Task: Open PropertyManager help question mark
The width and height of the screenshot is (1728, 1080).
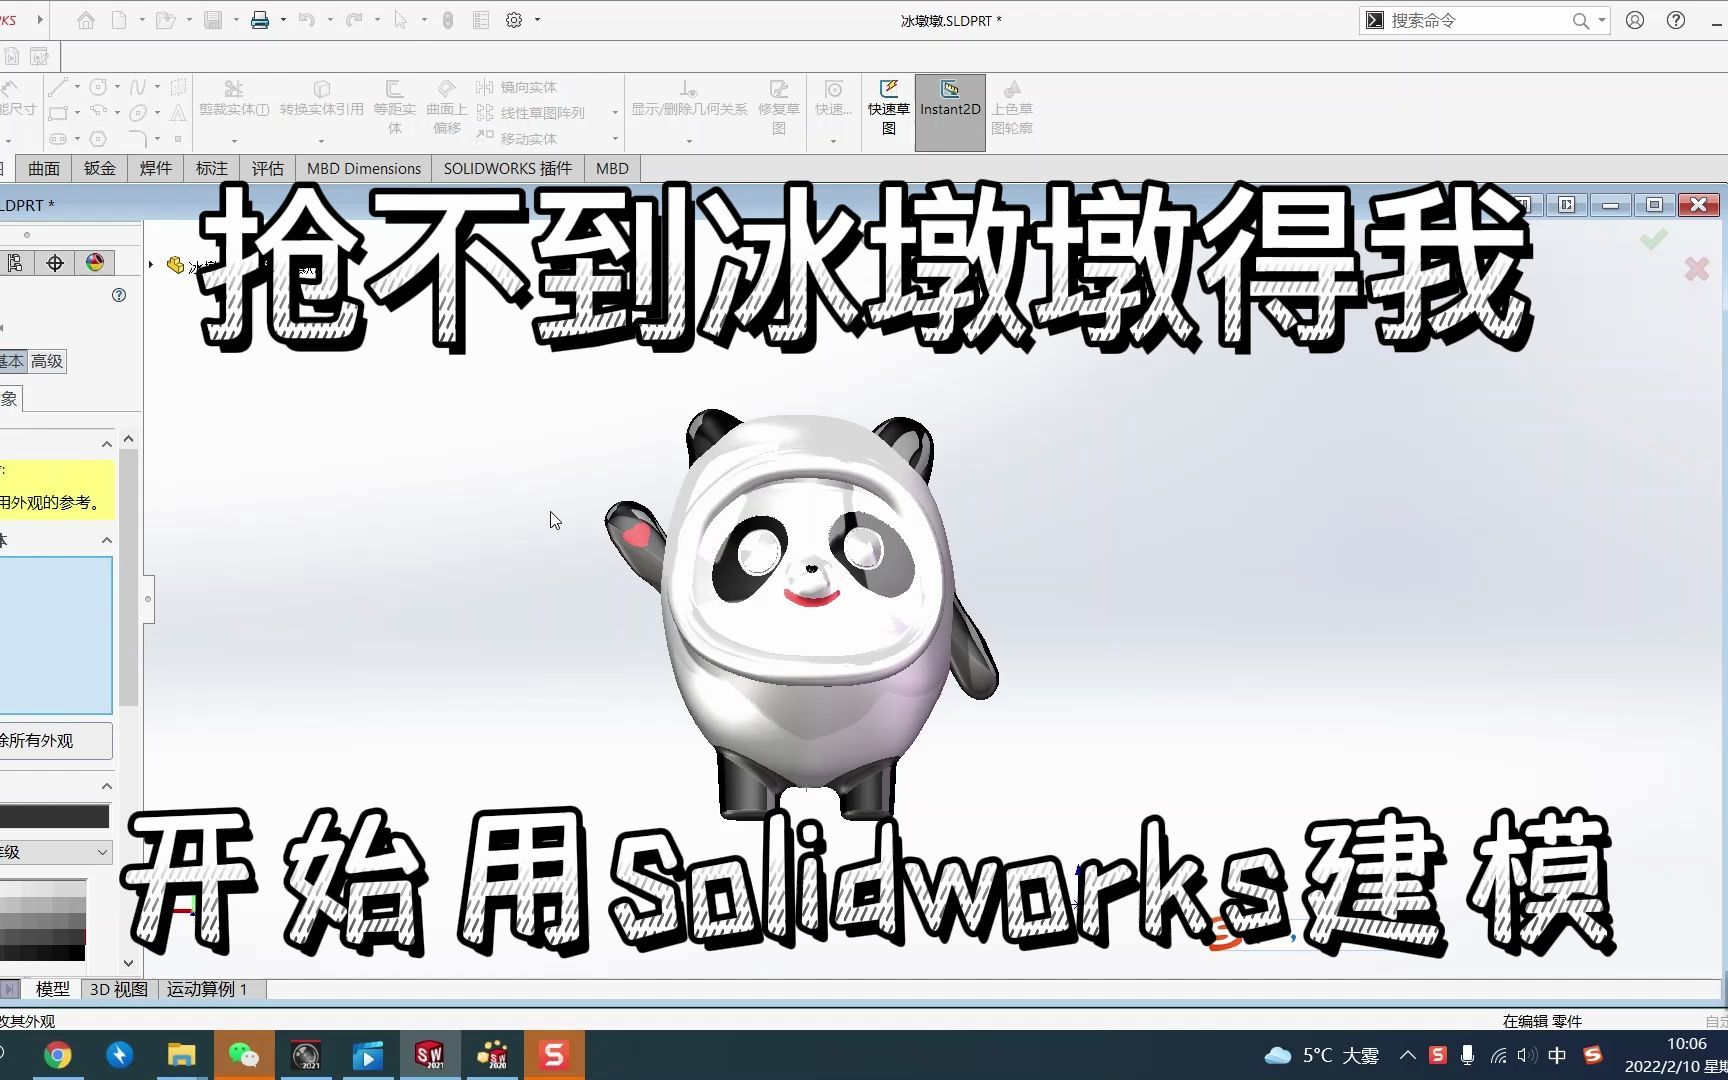Action: (x=119, y=295)
